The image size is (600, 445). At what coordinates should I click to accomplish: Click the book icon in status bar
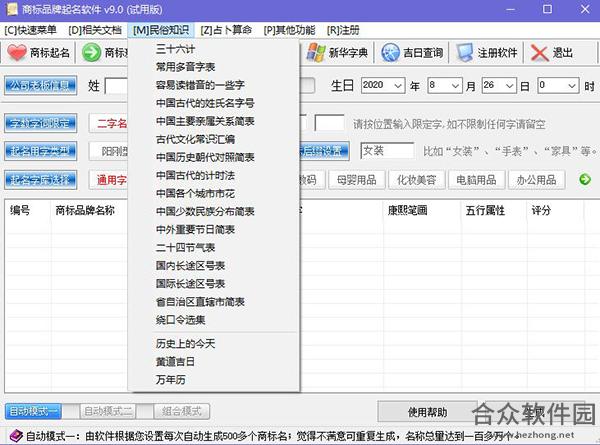click(x=16, y=436)
